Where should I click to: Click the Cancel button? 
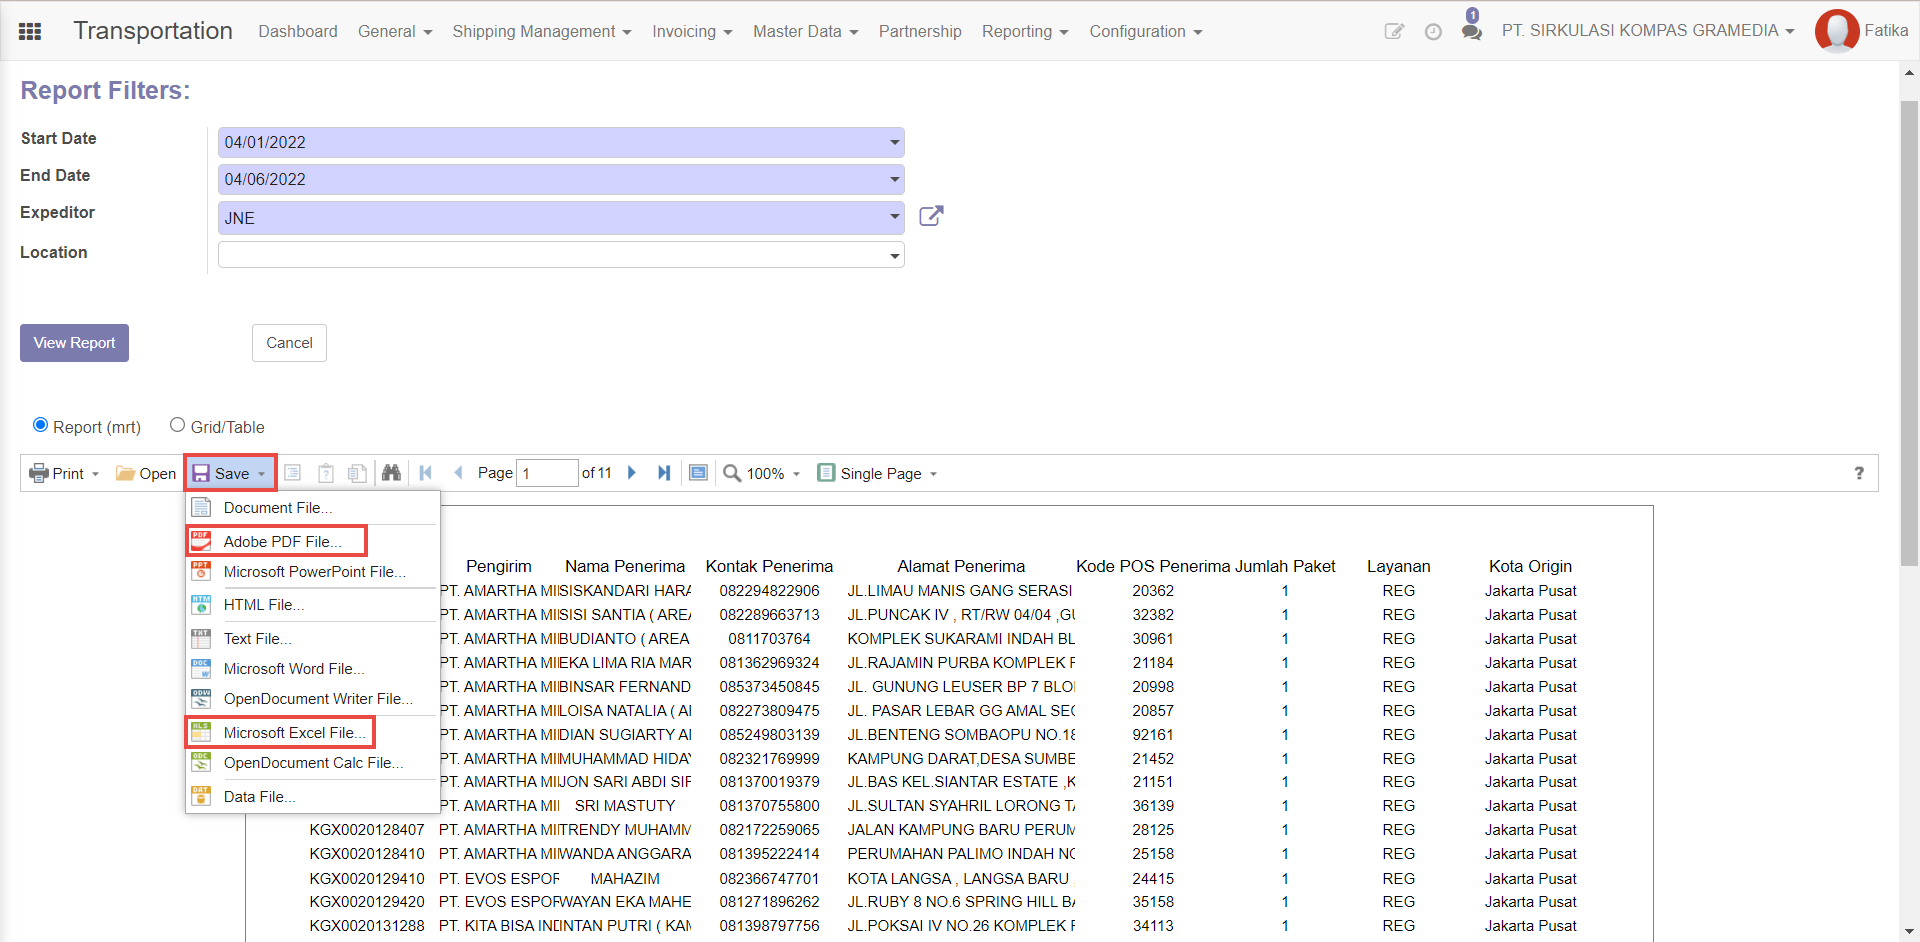point(289,343)
